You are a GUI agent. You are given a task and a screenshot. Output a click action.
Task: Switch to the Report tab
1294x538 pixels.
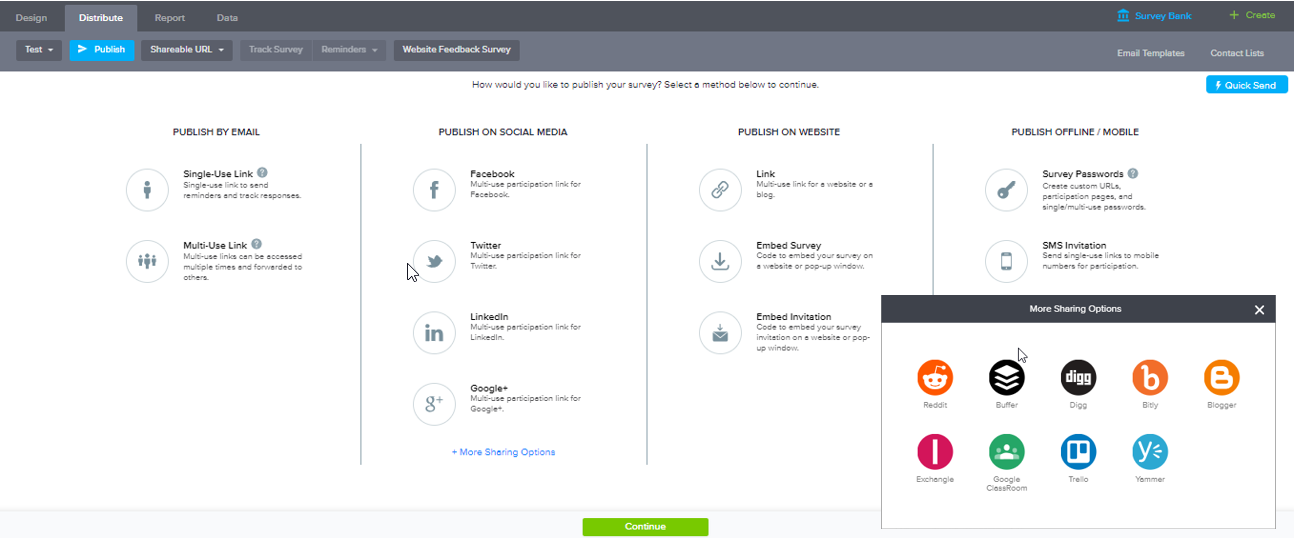pos(169,17)
